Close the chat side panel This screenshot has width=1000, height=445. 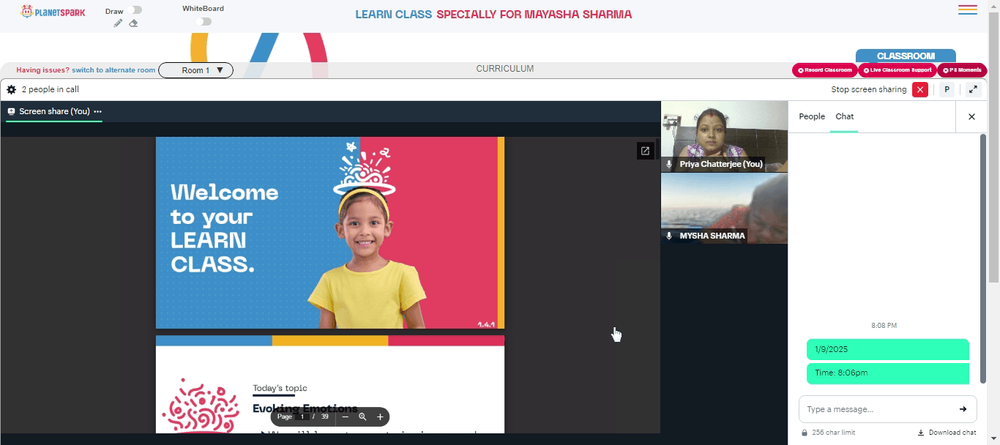pos(971,117)
